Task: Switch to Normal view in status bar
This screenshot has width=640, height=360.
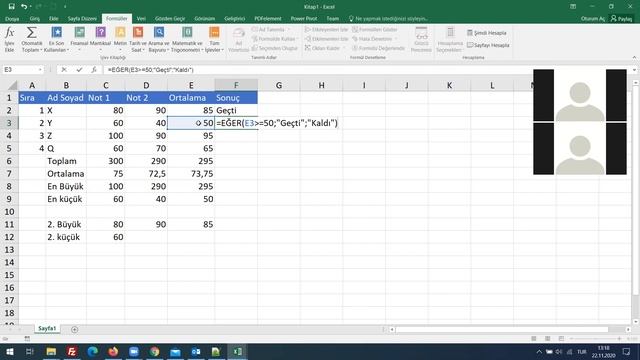Action: 533,339
